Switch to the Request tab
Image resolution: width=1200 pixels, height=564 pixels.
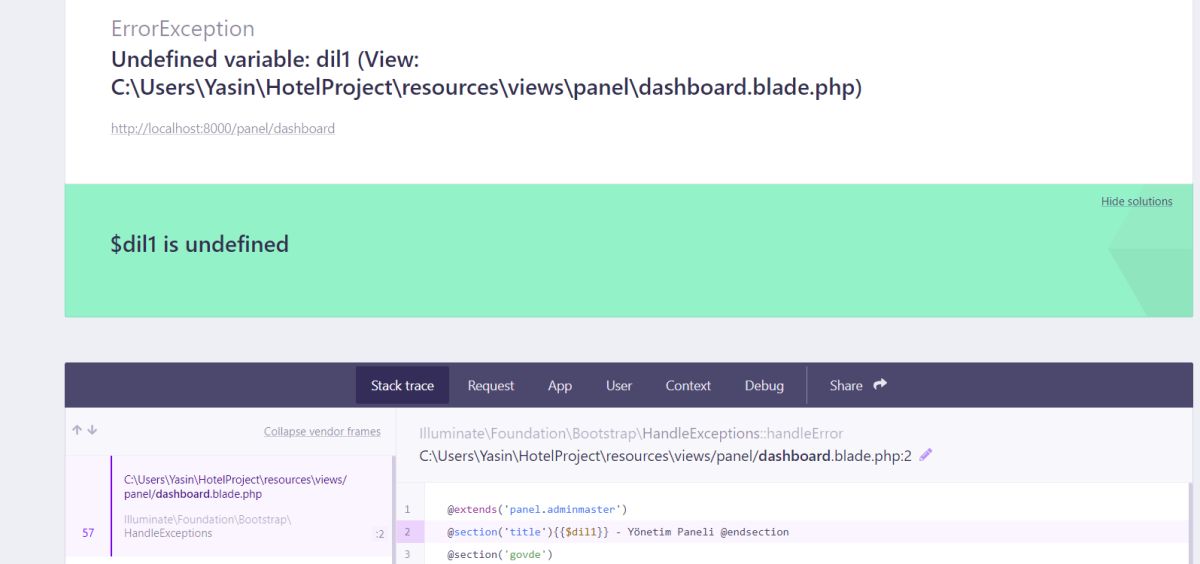pyautogui.click(x=491, y=385)
